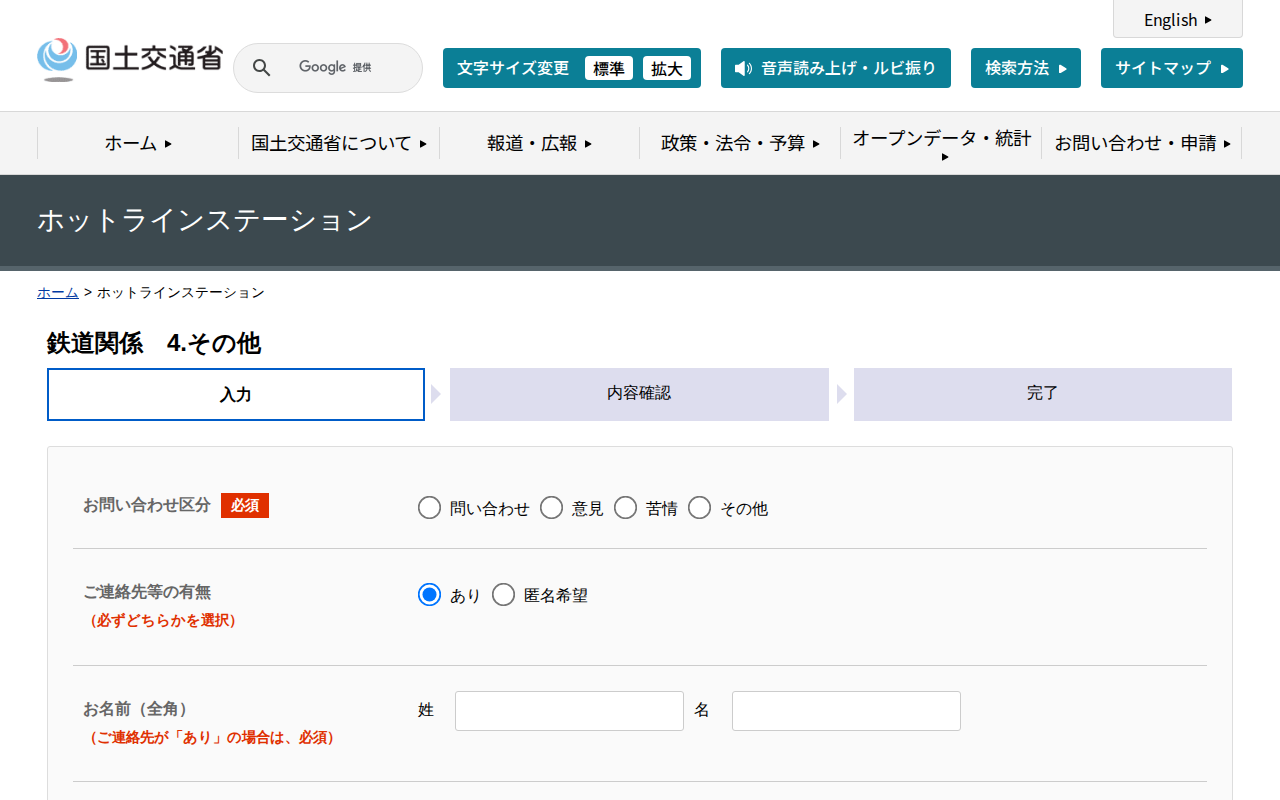Select the 意見 radio button
Viewport: 1280px width, 800px height.
coord(551,508)
